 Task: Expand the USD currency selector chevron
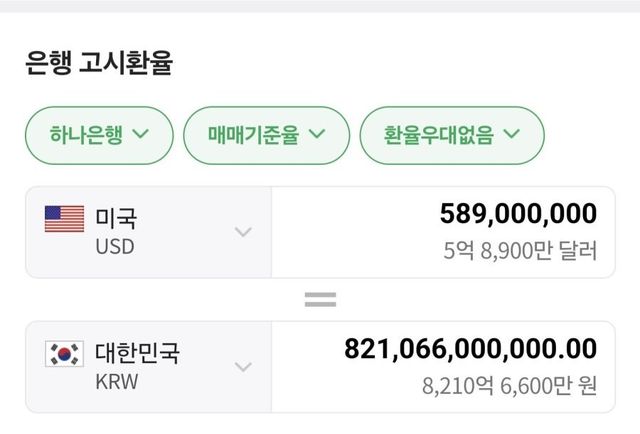(x=243, y=232)
